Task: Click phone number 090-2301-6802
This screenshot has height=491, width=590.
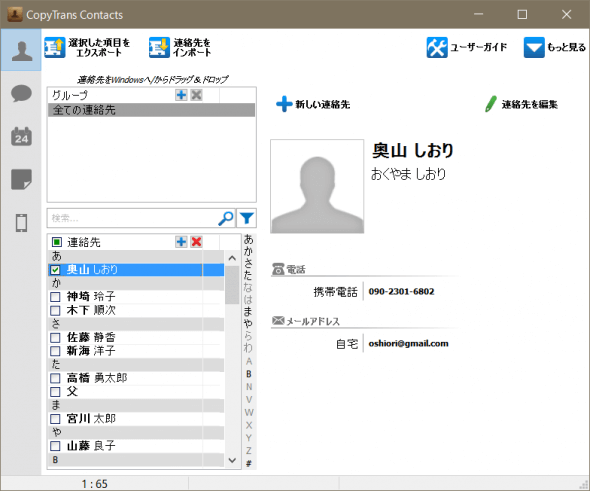Action: 401,292
